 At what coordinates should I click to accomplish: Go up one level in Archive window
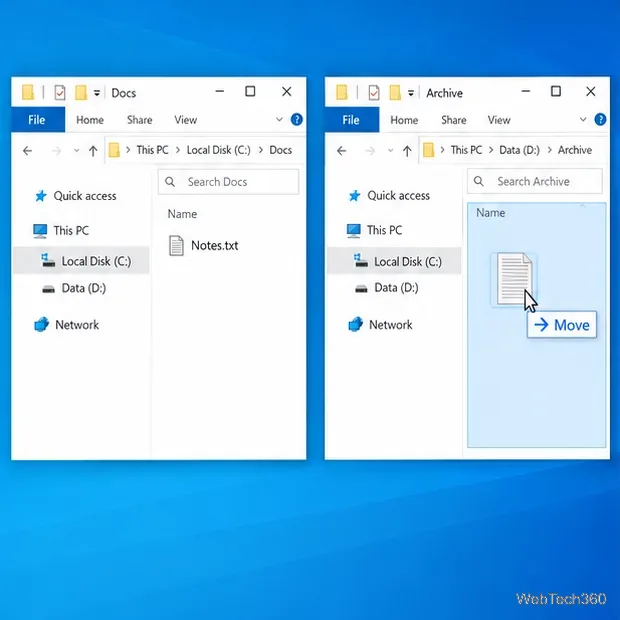tap(407, 151)
